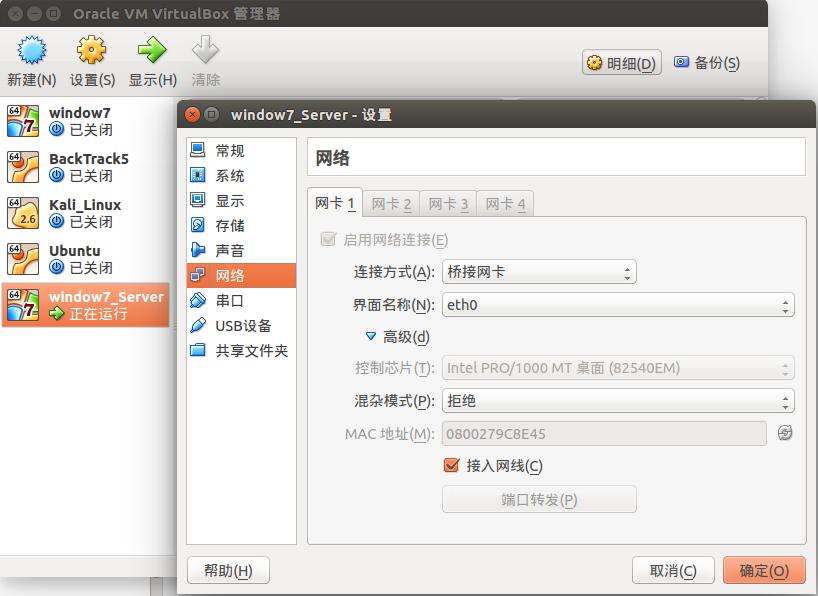This screenshot has width=818, height=596.
Task: Click the 显示(H) green arrow icon
Action: pyautogui.click(x=152, y=50)
